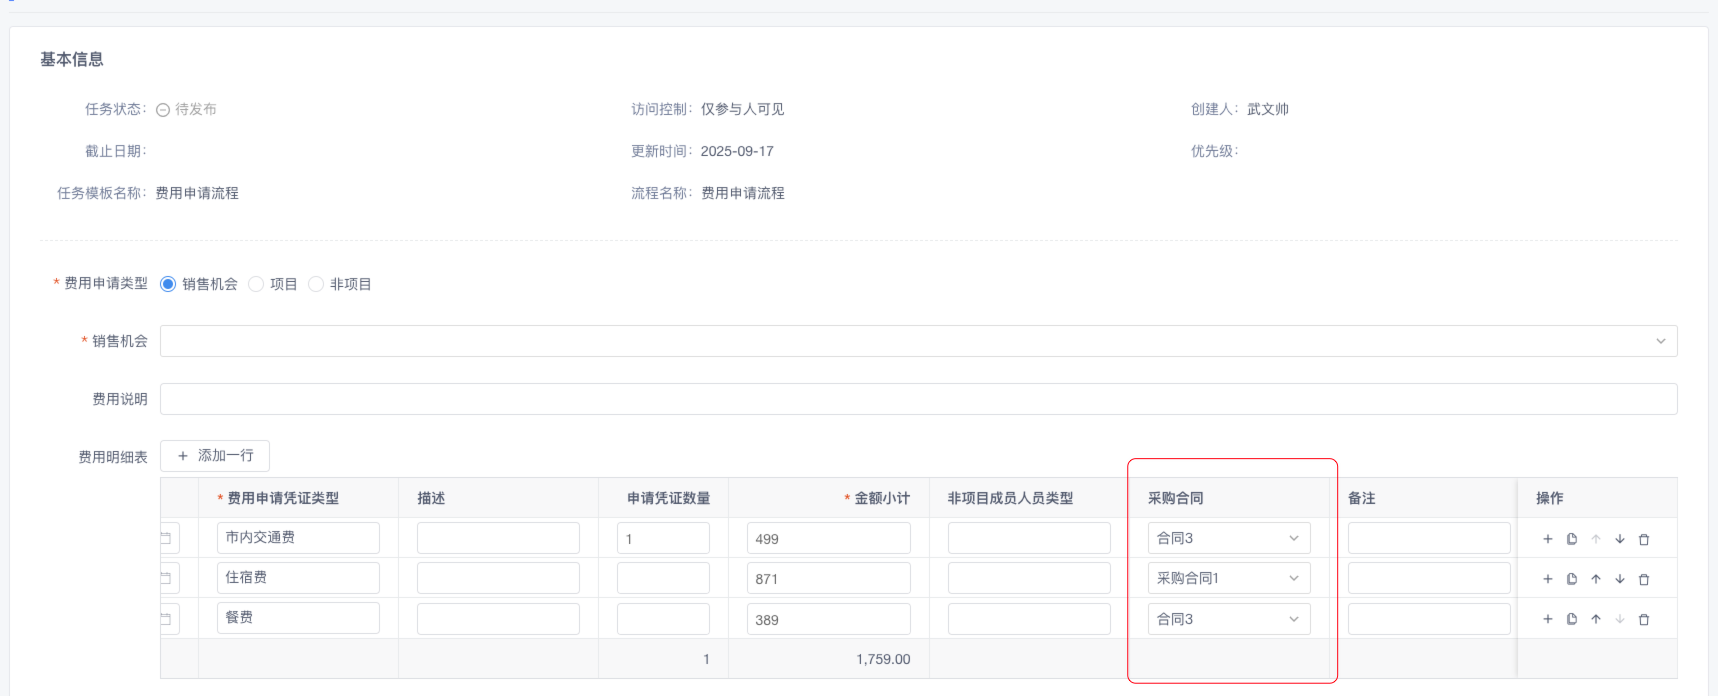Move the 餐费 row up
The height and width of the screenshot is (696, 1718).
[1595, 620]
